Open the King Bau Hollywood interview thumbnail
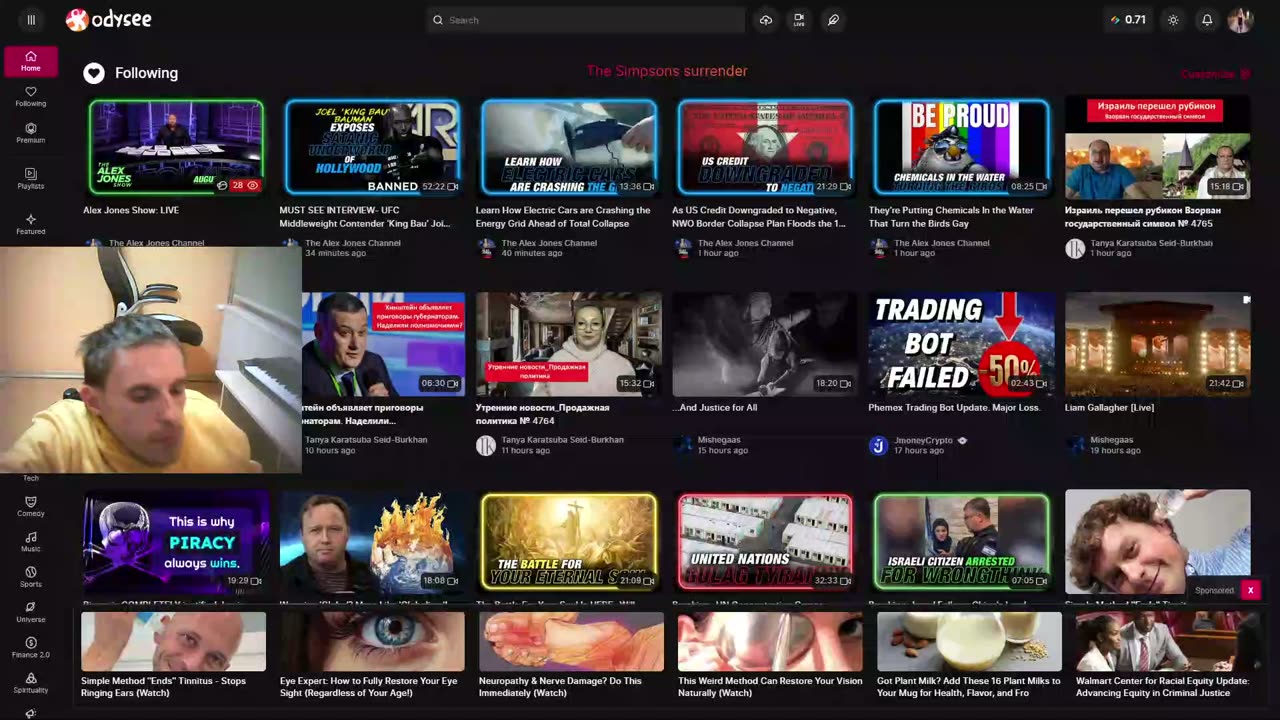1280x720 pixels. (373, 147)
